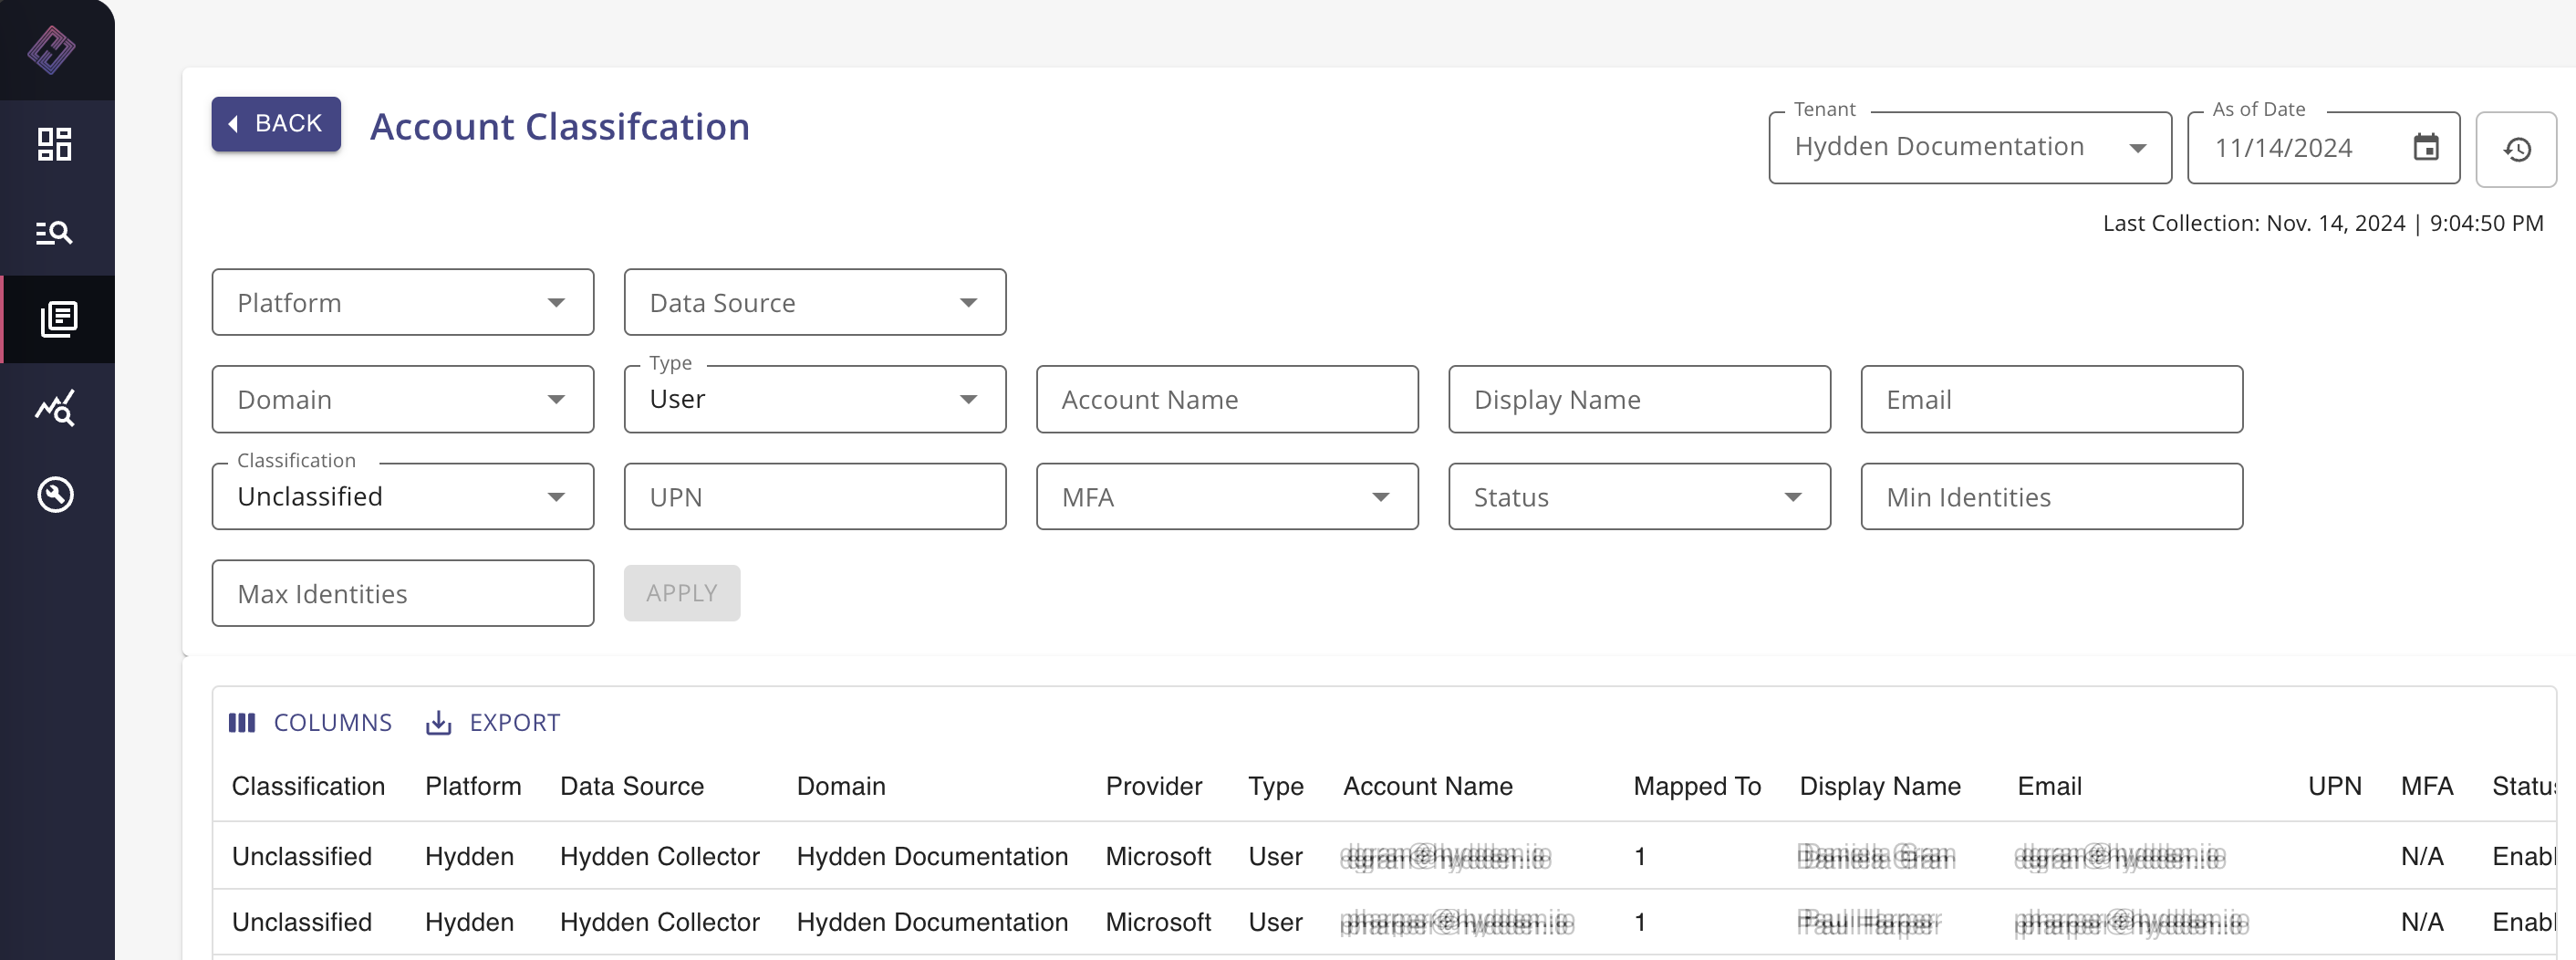Open the Tools wrench icon in the sidebar
The height and width of the screenshot is (960, 2576).
55,494
